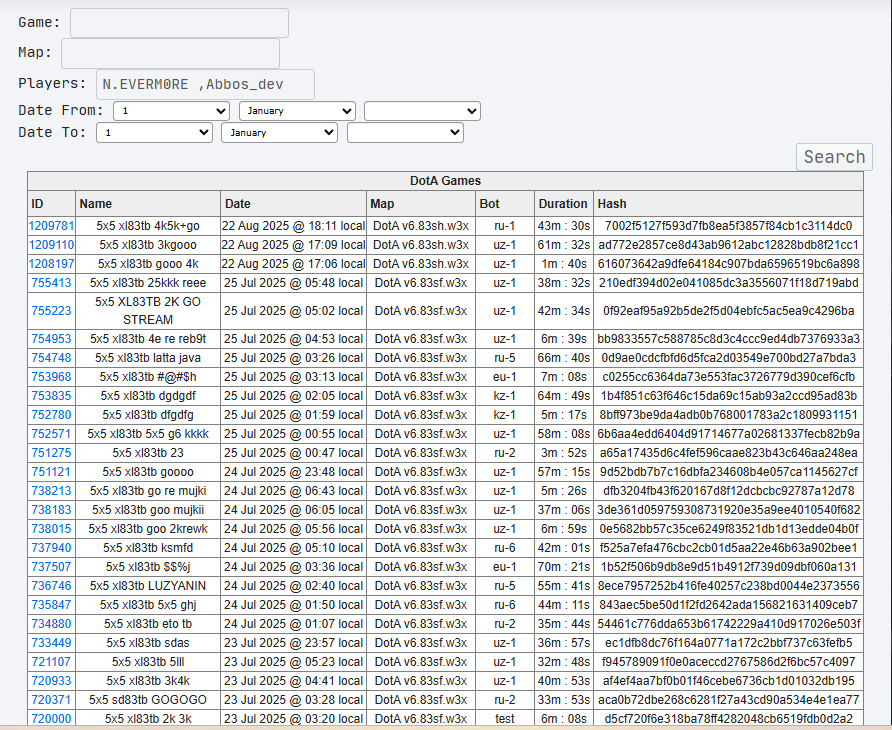Open game ID 734880 link

coord(51,624)
